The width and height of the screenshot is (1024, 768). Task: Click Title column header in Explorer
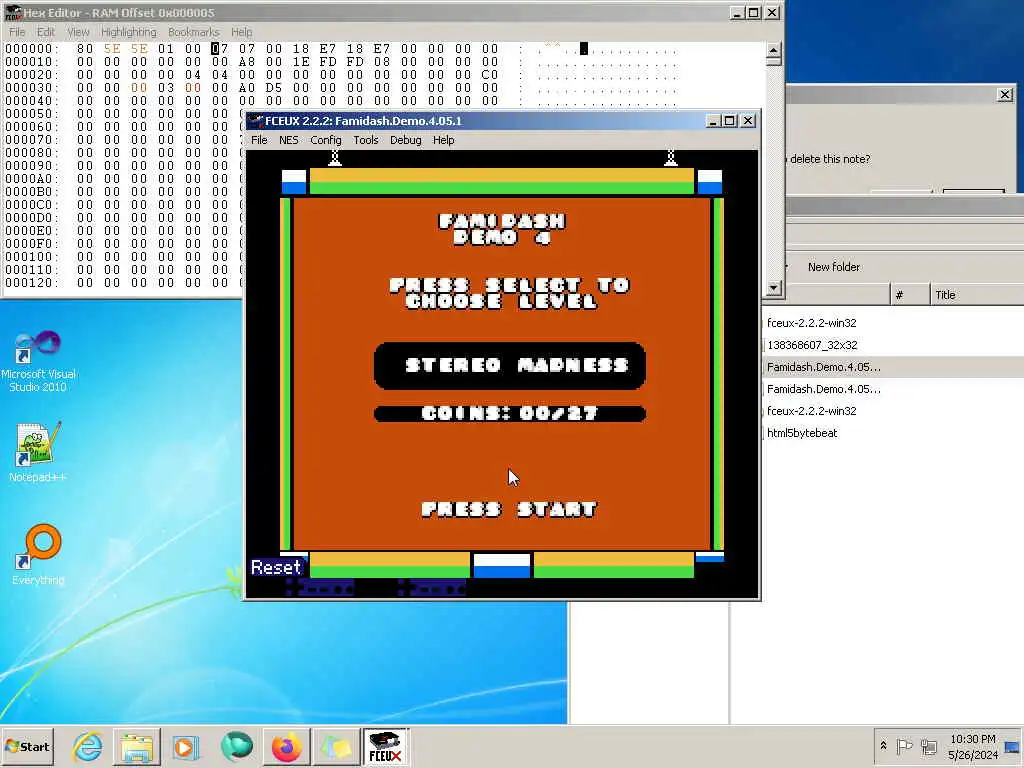977,295
